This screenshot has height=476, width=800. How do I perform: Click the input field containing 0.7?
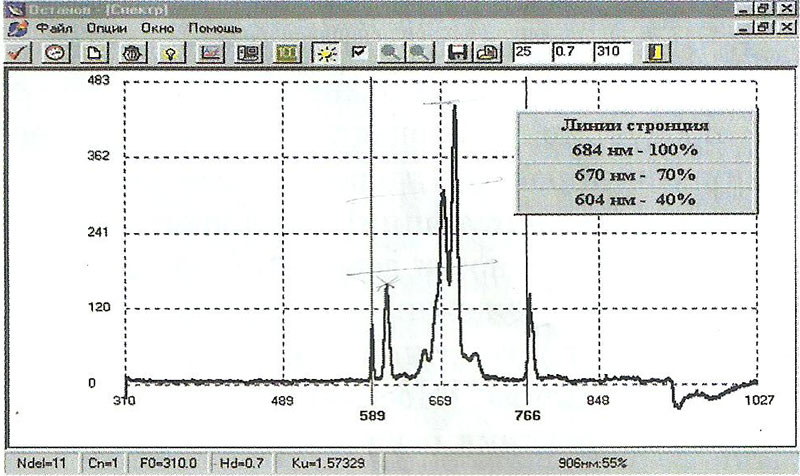click(x=572, y=52)
